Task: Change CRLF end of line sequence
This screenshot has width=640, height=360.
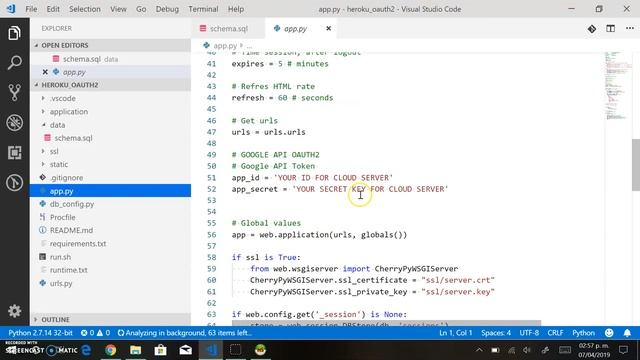Action: tap(555, 333)
